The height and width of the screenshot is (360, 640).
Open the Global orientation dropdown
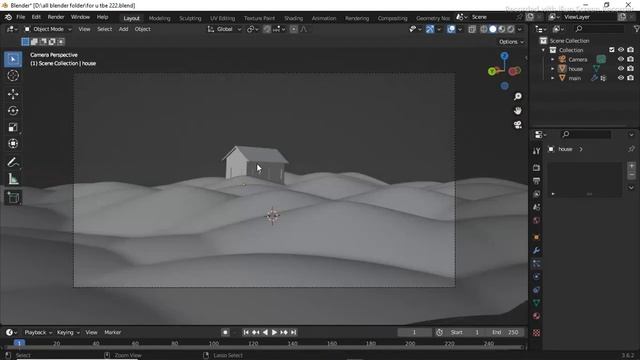point(224,29)
